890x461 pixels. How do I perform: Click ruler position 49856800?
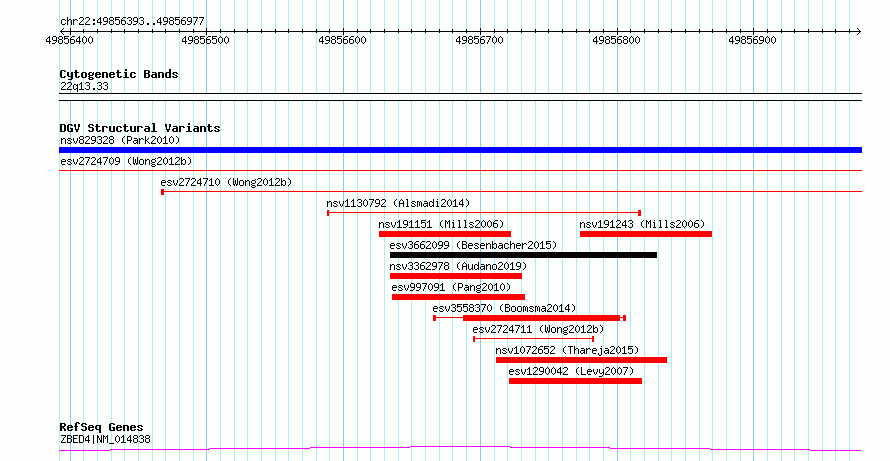[x=616, y=40]
